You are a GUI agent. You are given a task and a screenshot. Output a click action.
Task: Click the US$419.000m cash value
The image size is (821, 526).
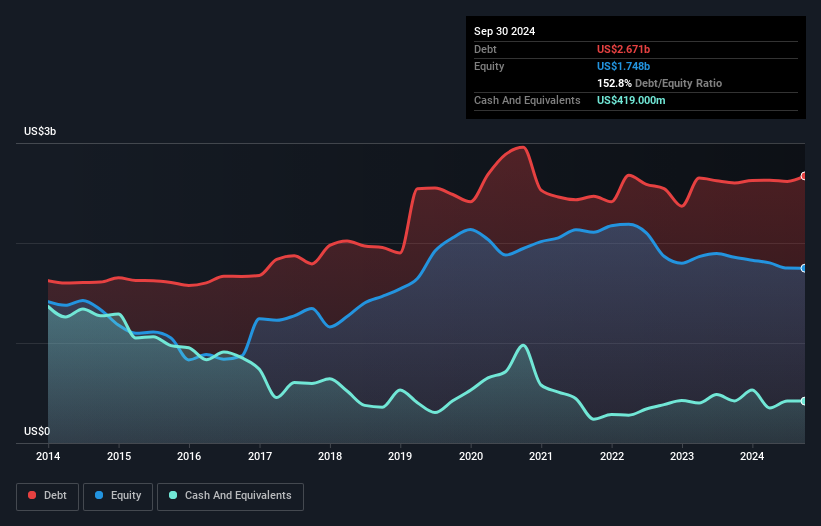click(631, 100)
